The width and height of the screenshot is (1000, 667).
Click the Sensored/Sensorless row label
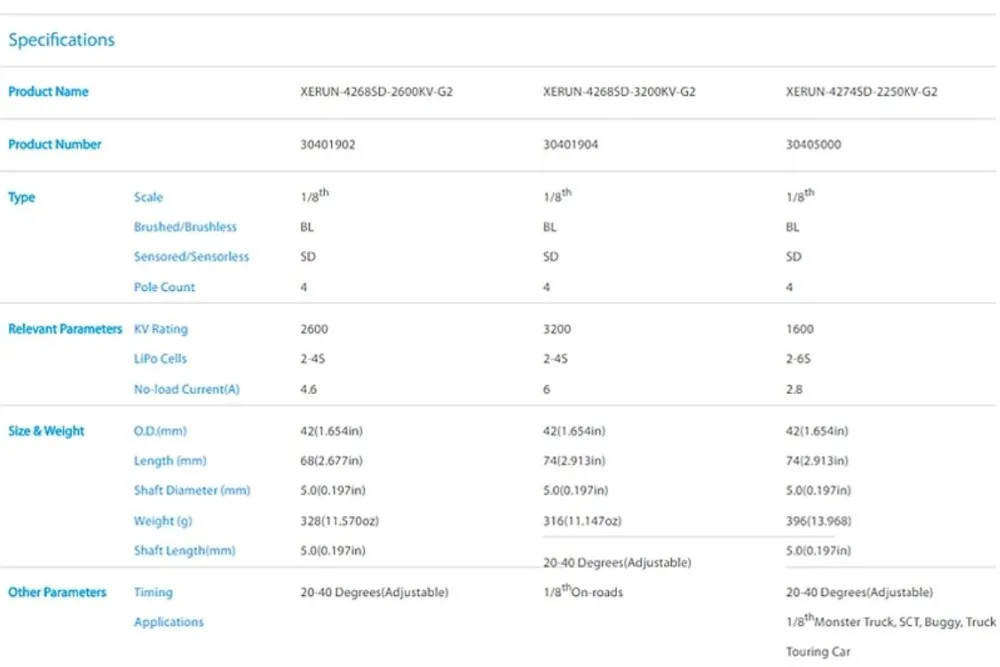click(191, 256)
